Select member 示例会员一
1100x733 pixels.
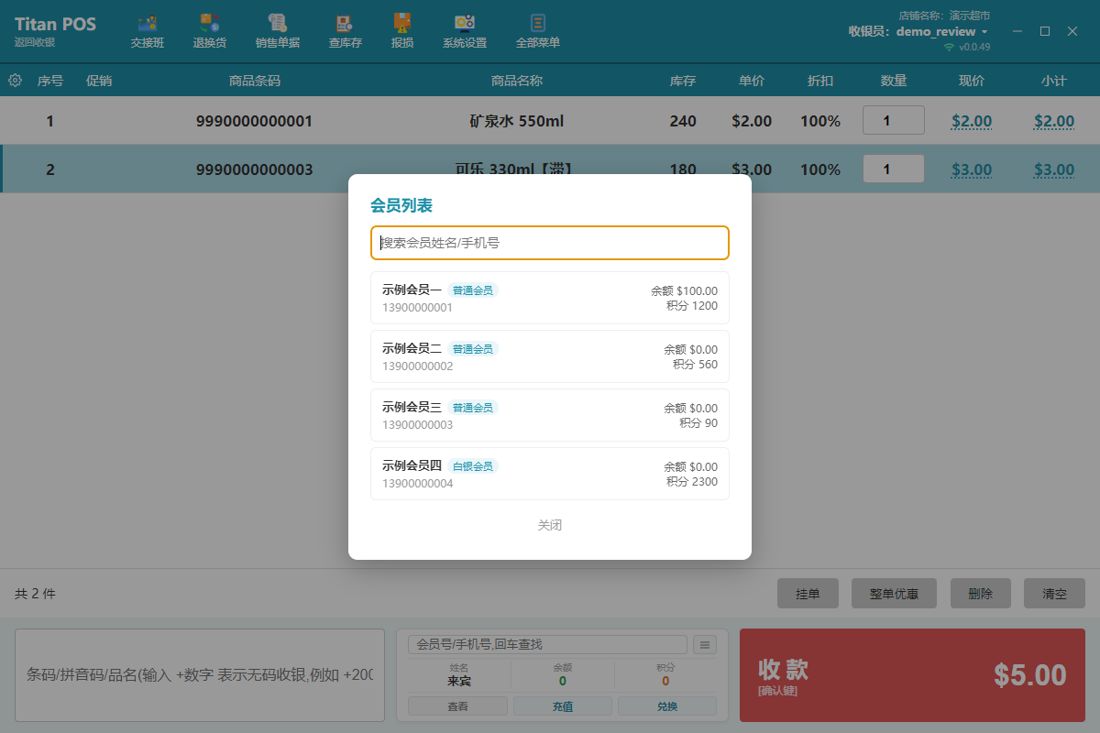tap(549, 298)
